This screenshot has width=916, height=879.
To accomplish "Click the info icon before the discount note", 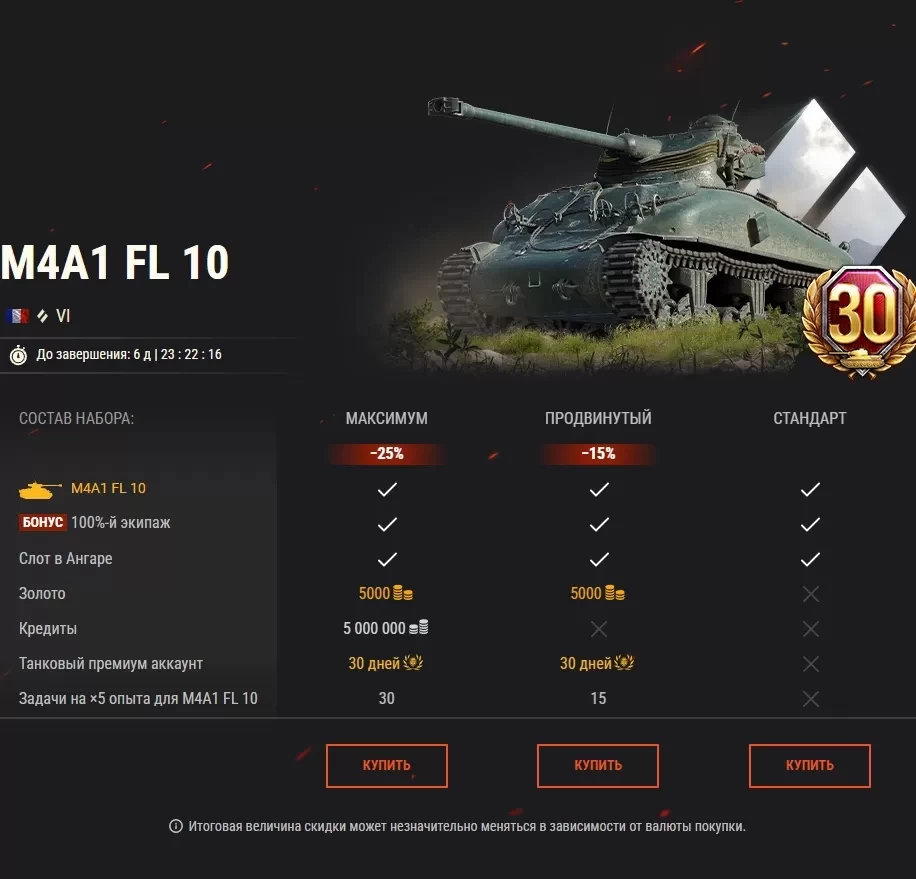I will tap(175, 826).
